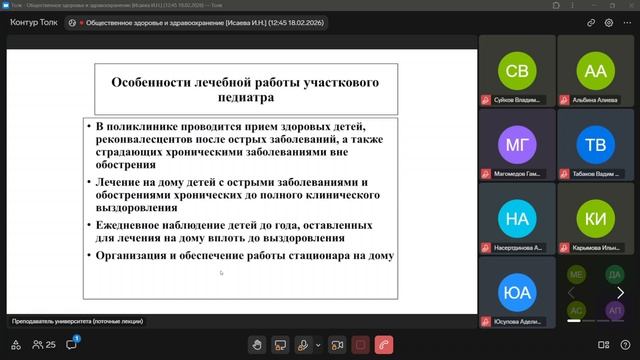This screenshot has width=640, height=360.
Task: Select participant tile СВ Суйков Владимир
Action: click(517, 71)
